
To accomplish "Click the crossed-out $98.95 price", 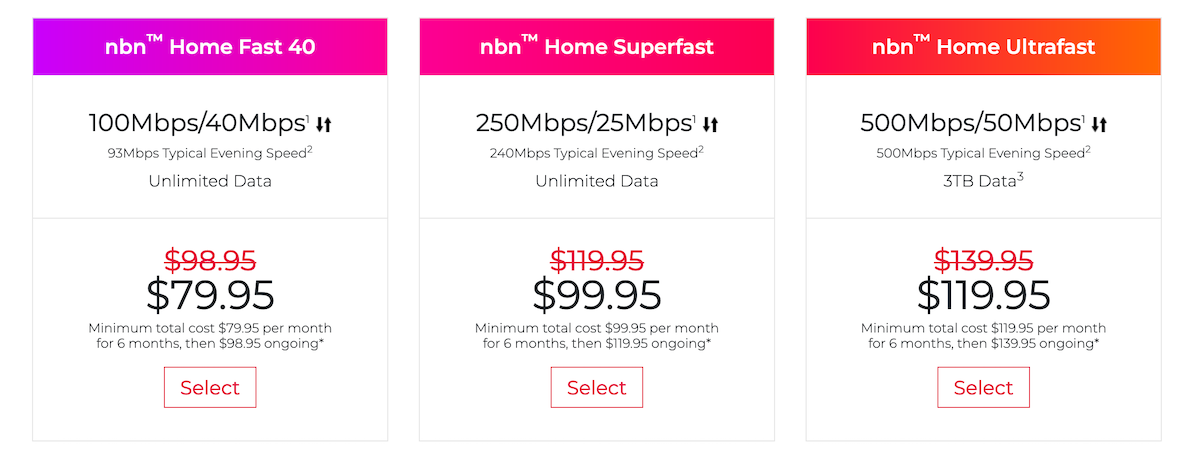I will [x=210, y=261].
